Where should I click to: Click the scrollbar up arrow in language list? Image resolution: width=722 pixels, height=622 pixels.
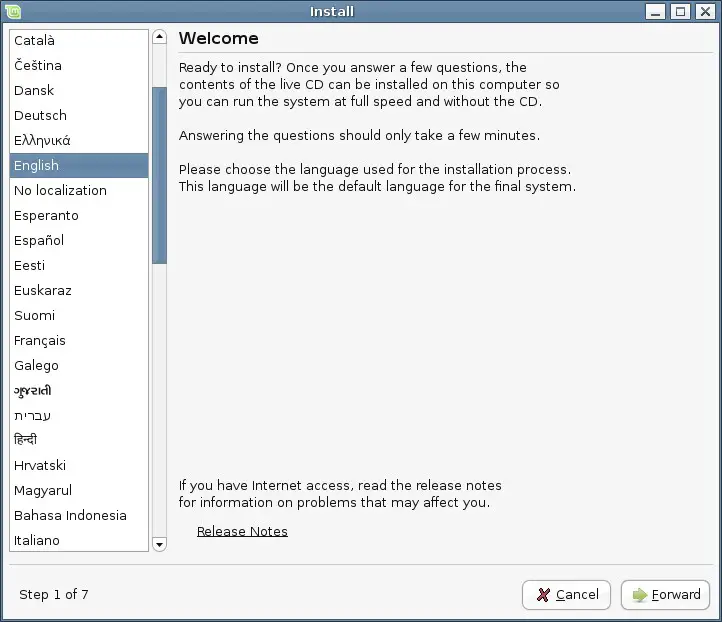[159, 37]
